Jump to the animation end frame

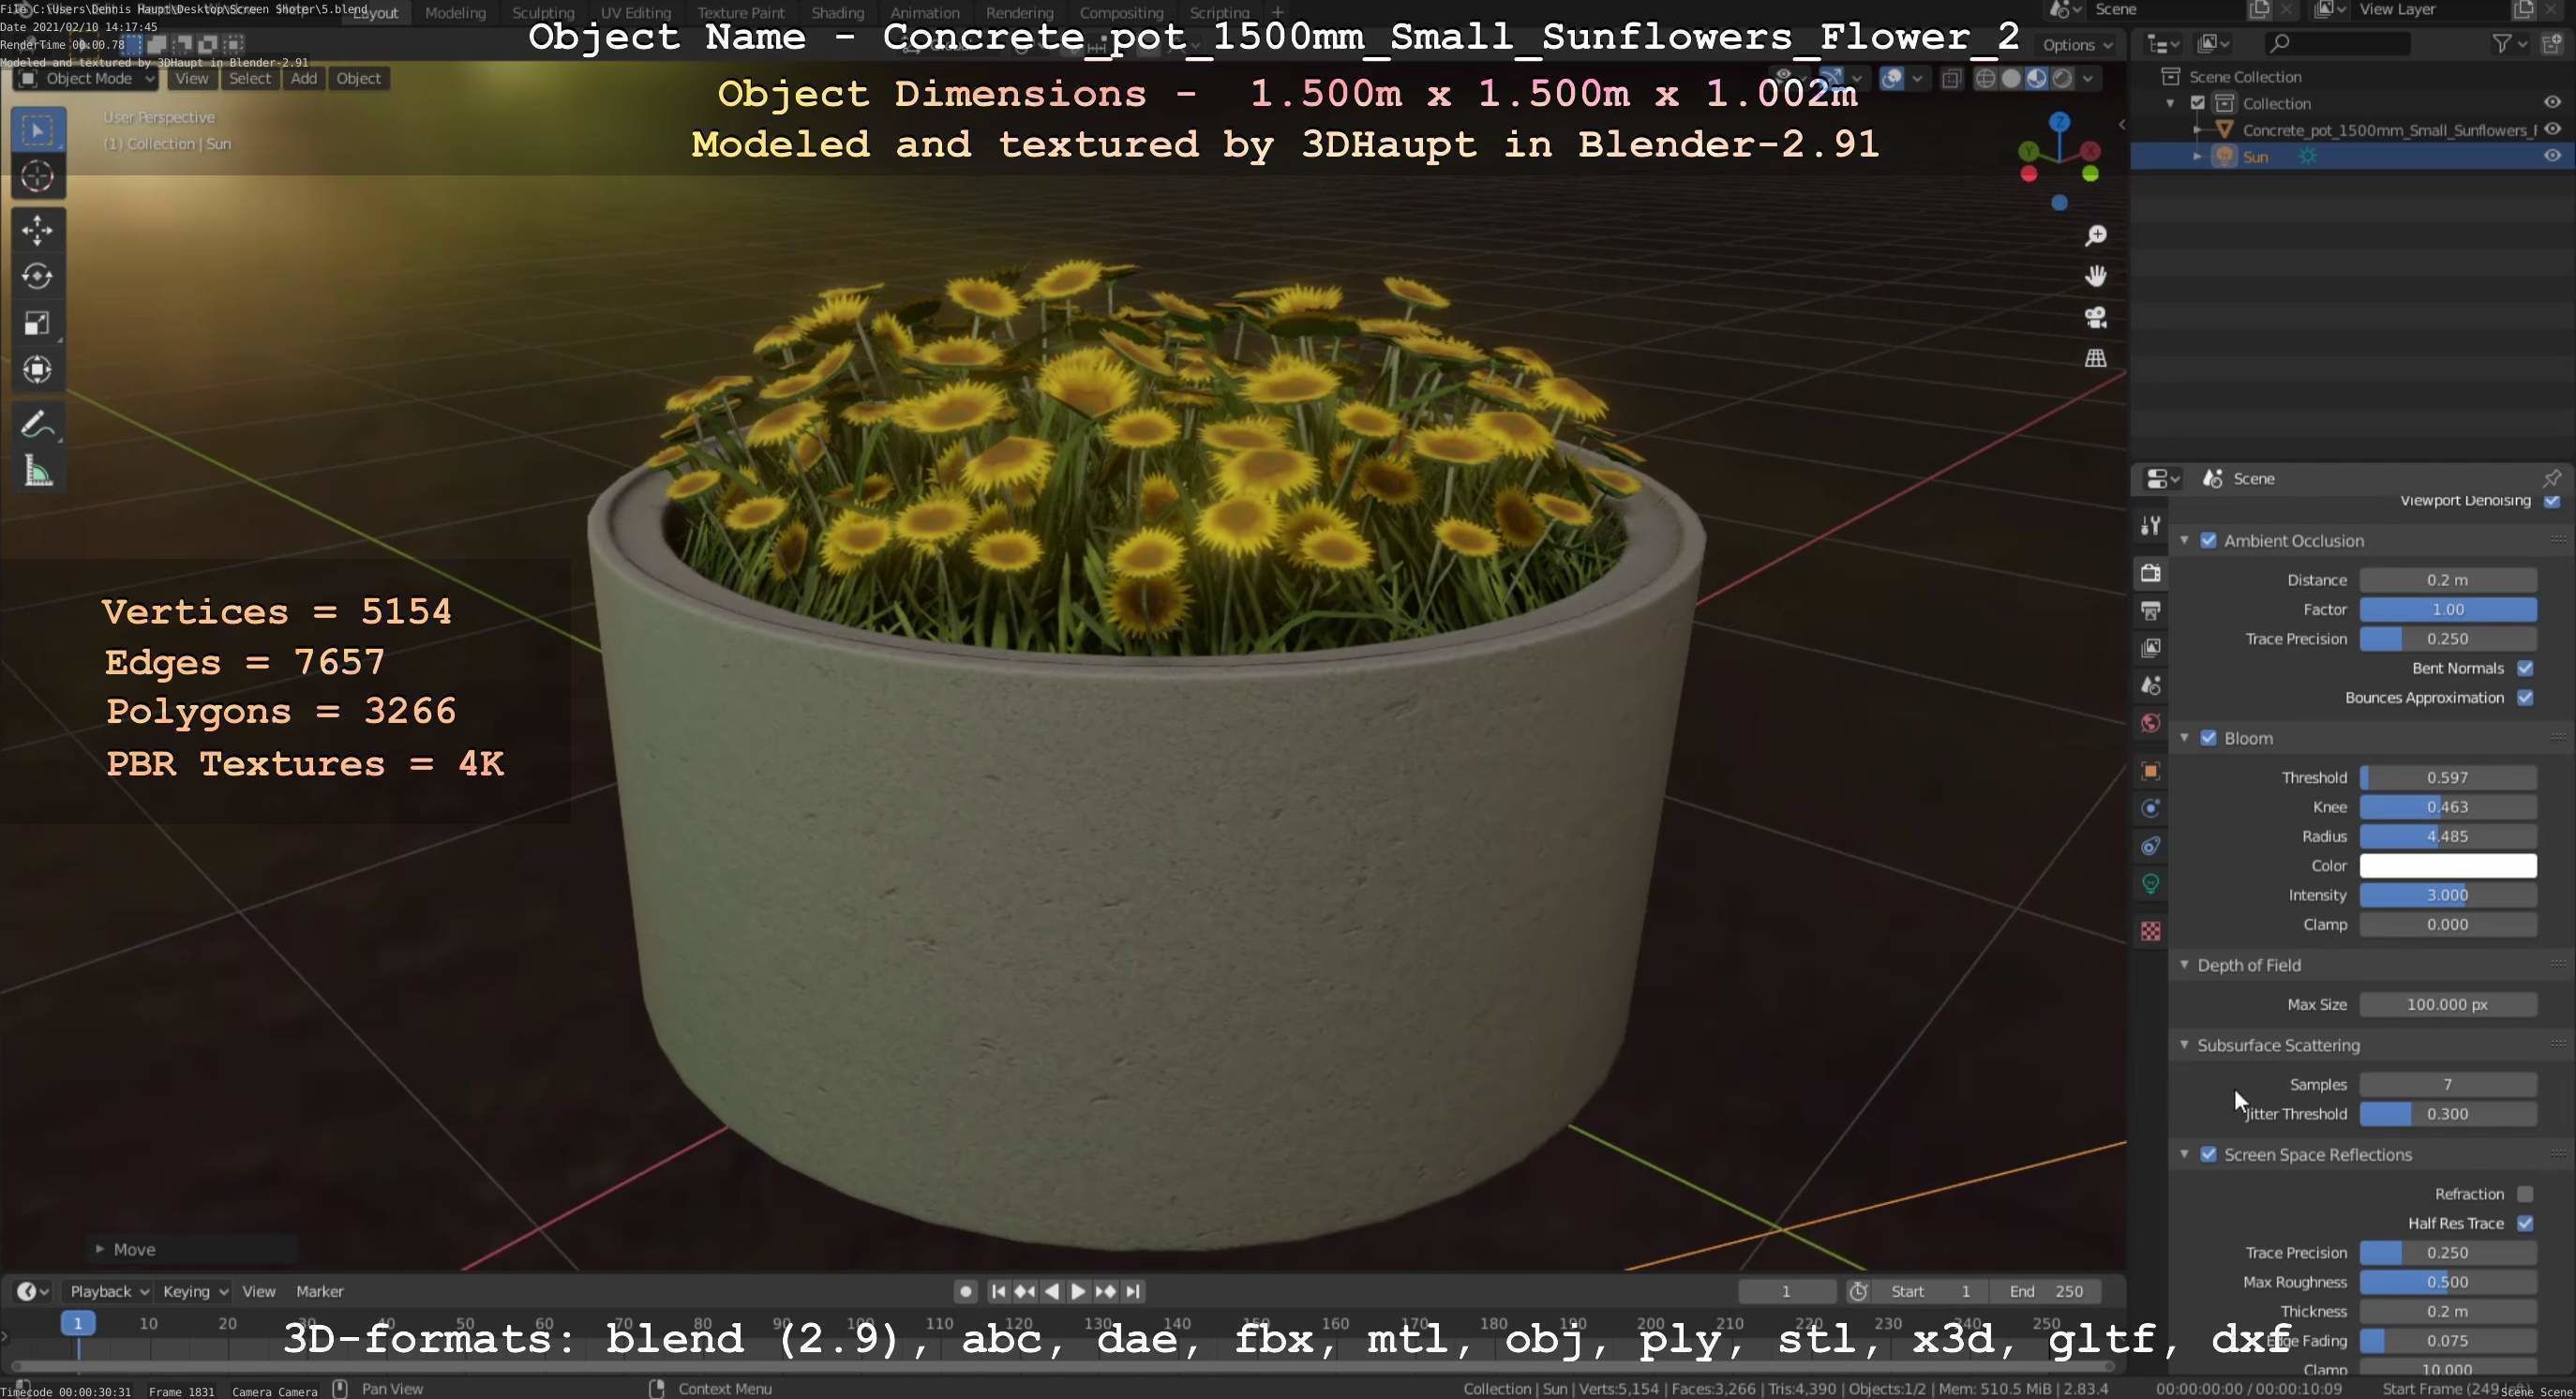pyautogui.click(x=1133, y=1291)
